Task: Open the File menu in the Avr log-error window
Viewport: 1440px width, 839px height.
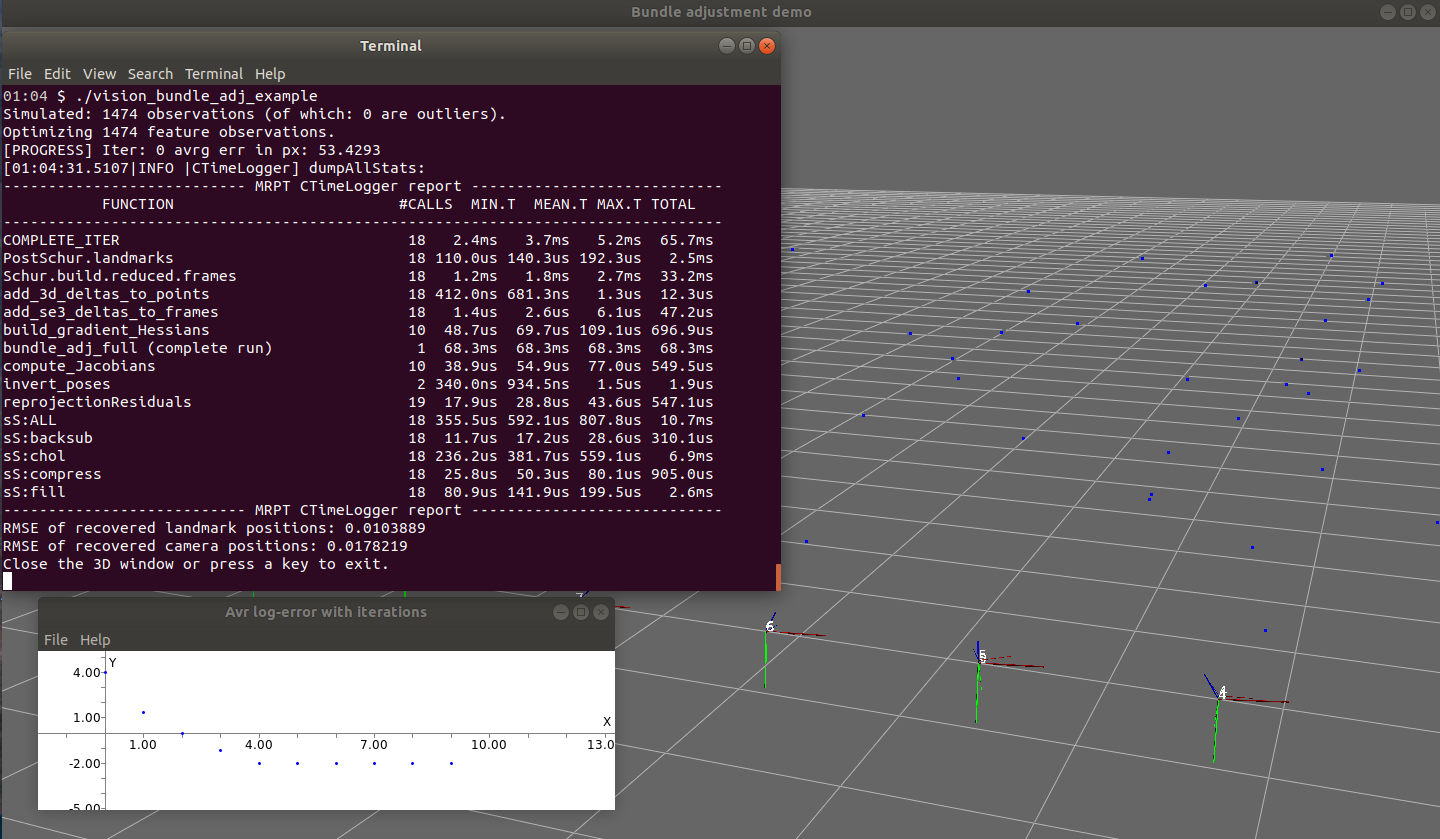Action: (x=56, y=640)
